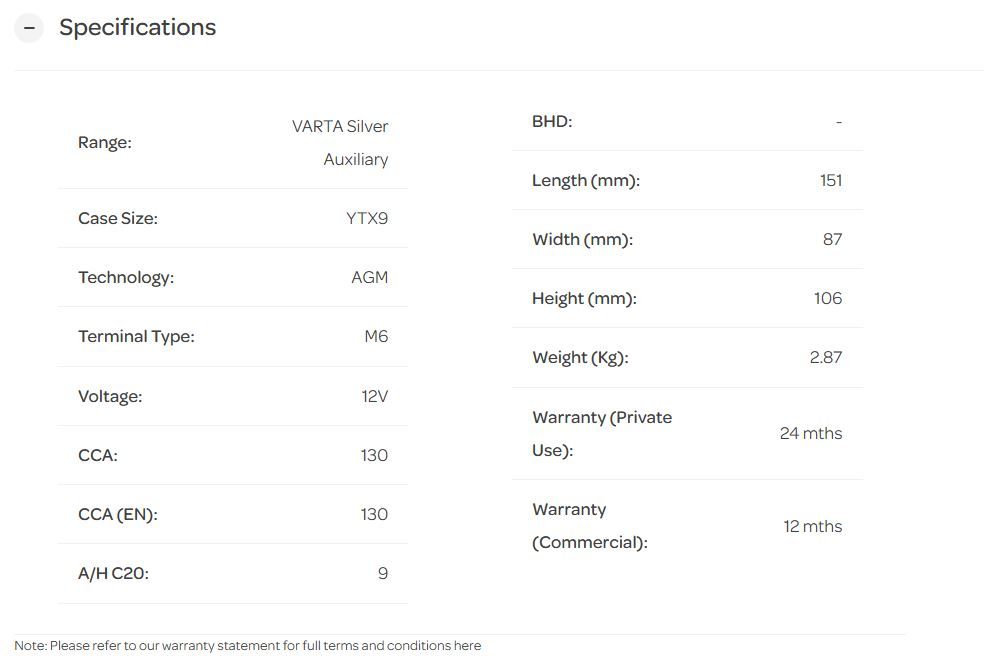Click the 'Terminal Type:' label
The height and width of the screenshot is (670, 995).
[136, 337]
